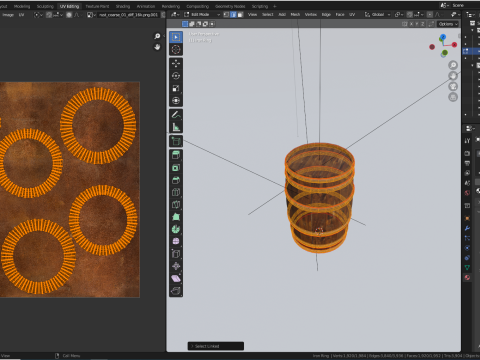Click the 3D viewport pan hand gizmo
The width and height of the screenshot is (480, 360).
453,76
